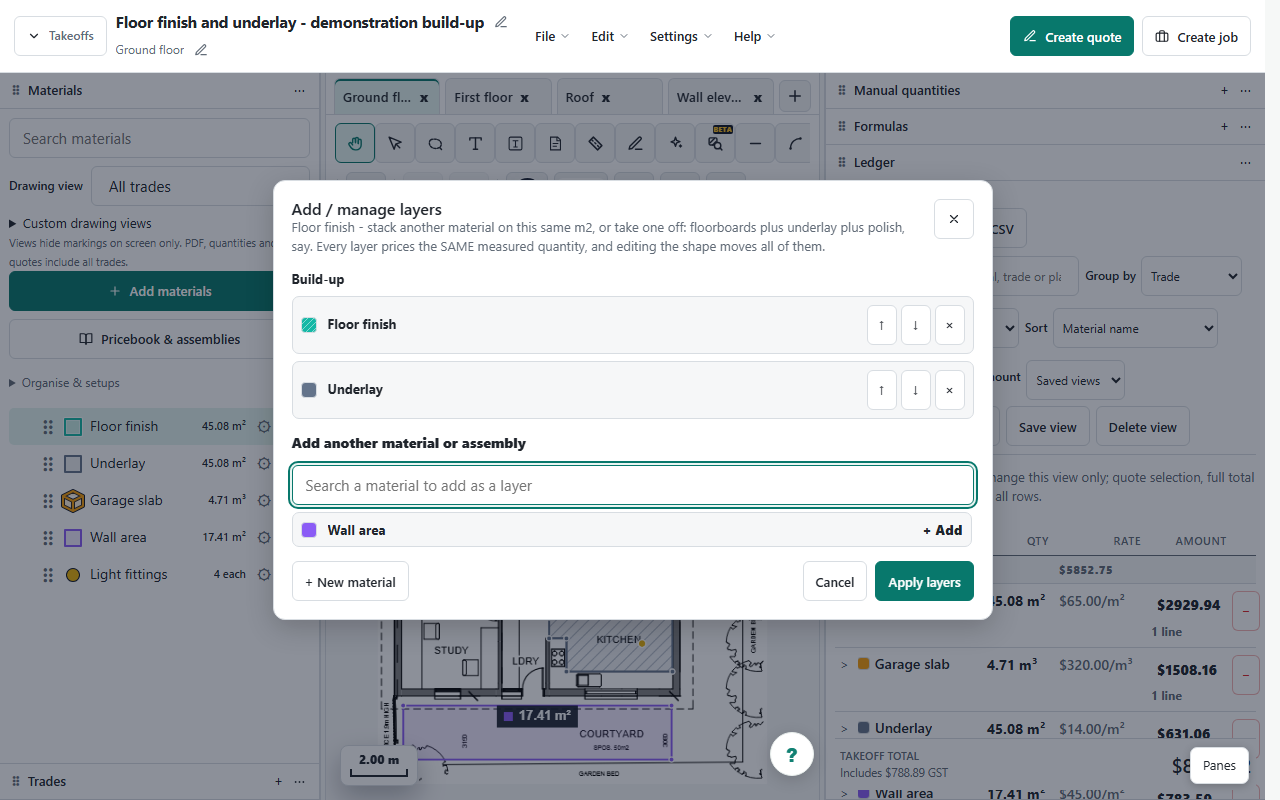Image resolution: width=1280 pixels, height=800 pixels.
Task: Move Underlay layer up
Action: coord(881,390)
